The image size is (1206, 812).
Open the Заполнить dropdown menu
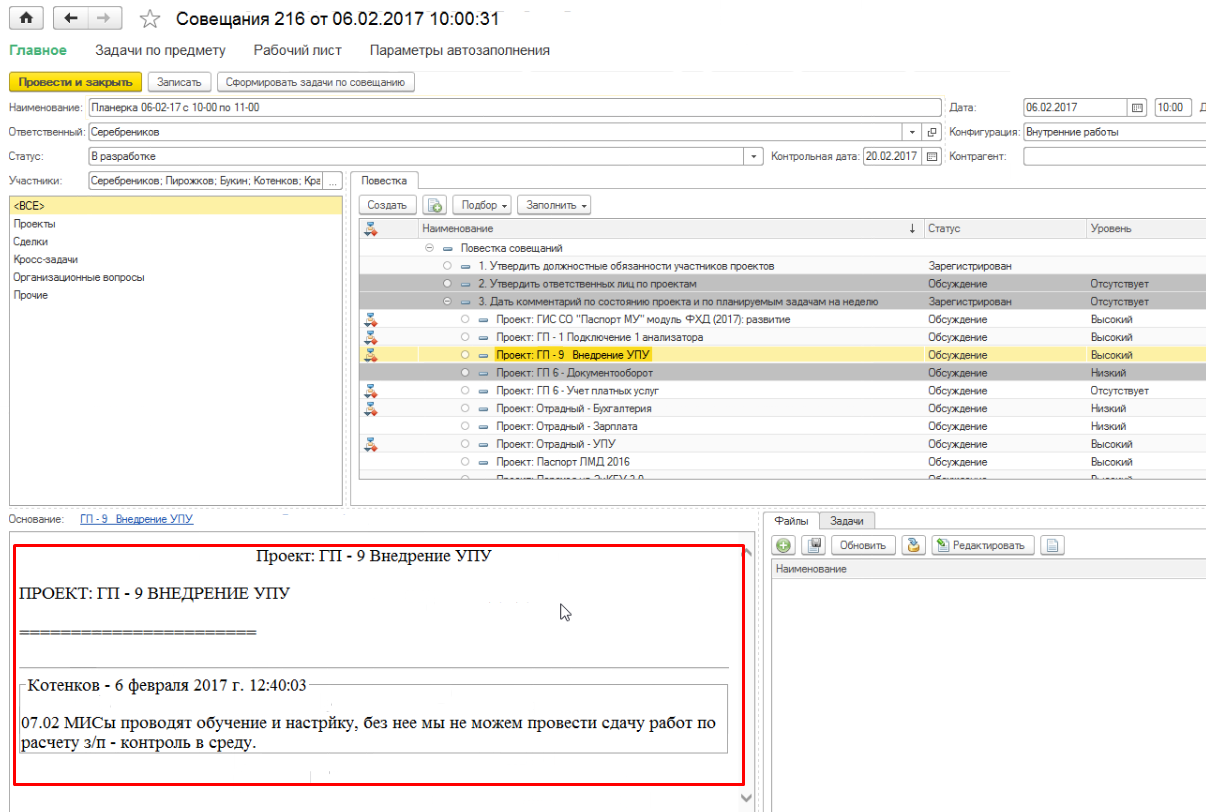[x=553, y=205]
